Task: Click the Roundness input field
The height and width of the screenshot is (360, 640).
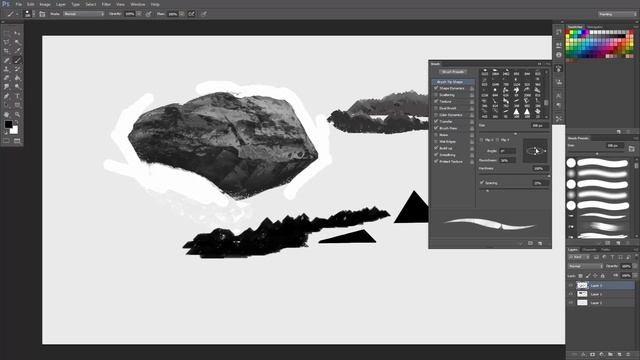Action: pos(507,160)
